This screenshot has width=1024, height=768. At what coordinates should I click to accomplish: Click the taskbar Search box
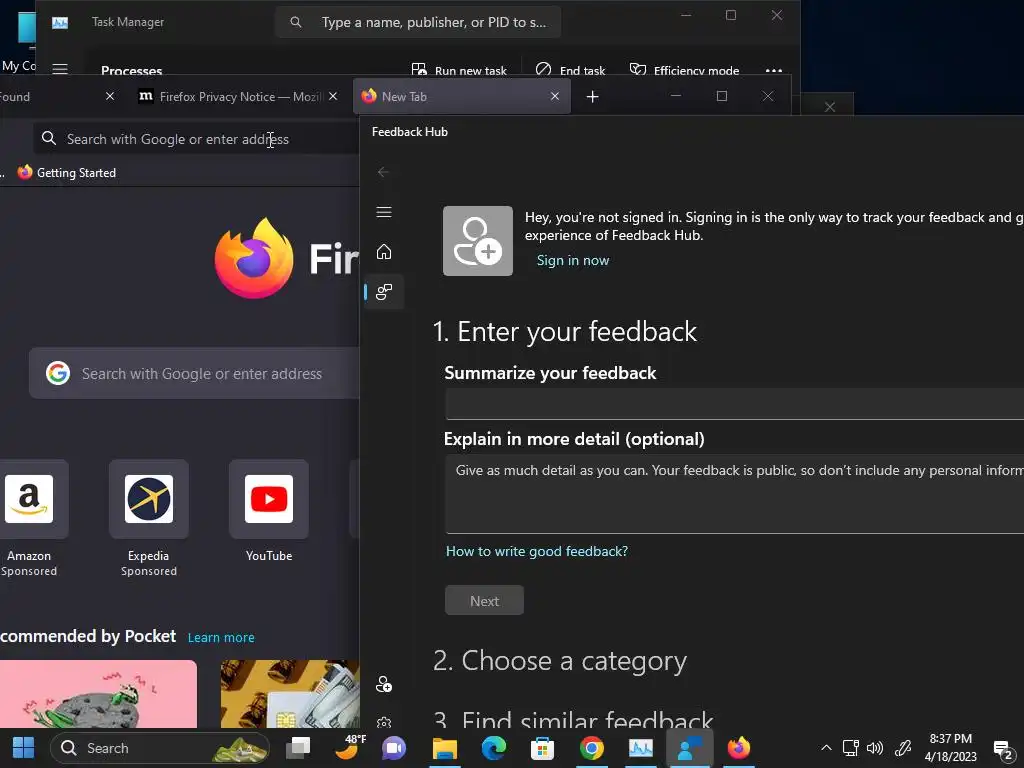coord(159,748)
